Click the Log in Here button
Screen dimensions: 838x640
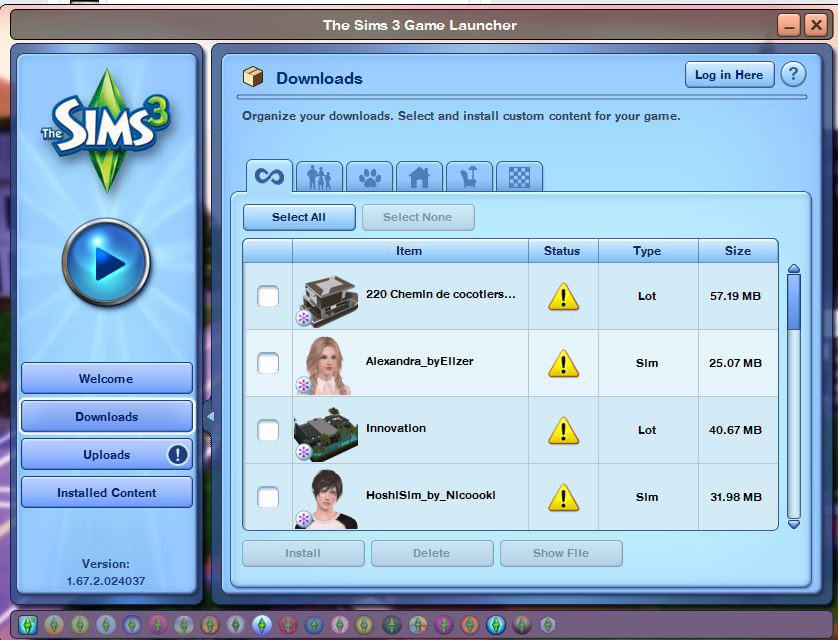(x=730, y=75)
